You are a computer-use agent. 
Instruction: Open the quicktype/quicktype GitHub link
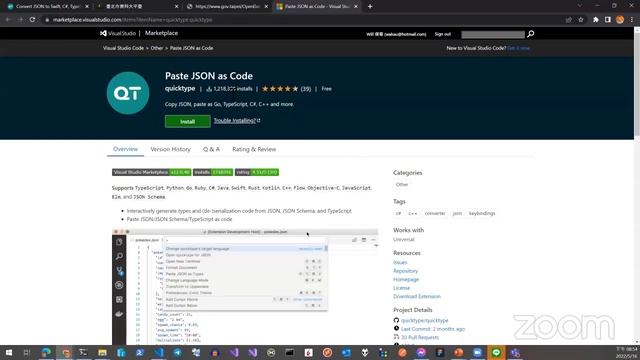coord(424,320)
